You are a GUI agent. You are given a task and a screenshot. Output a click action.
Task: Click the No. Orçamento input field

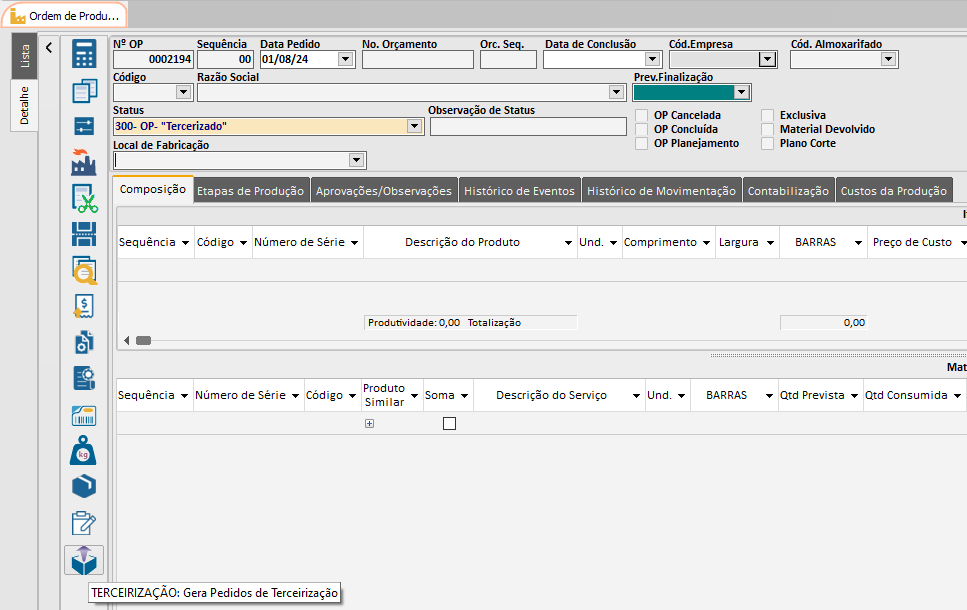pos(418,59)
